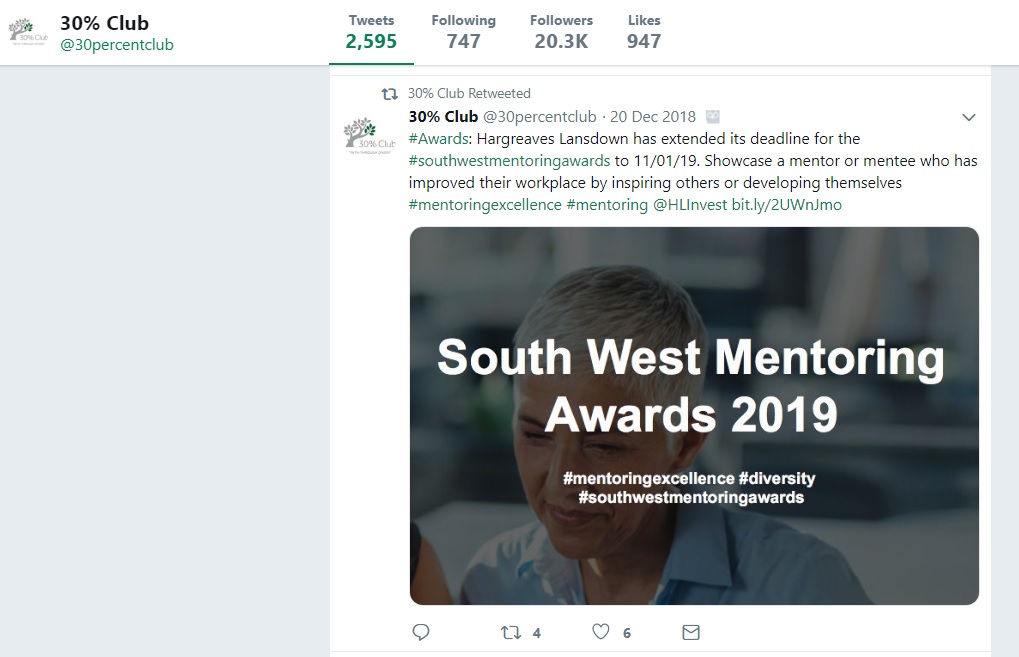Open the tweet author's tree logo avatar

coord(369,135)
